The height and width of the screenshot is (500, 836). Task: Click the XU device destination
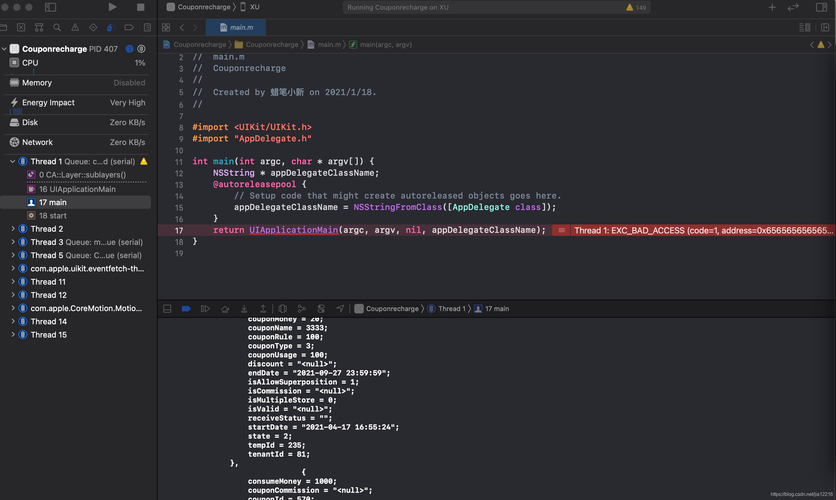250,7
